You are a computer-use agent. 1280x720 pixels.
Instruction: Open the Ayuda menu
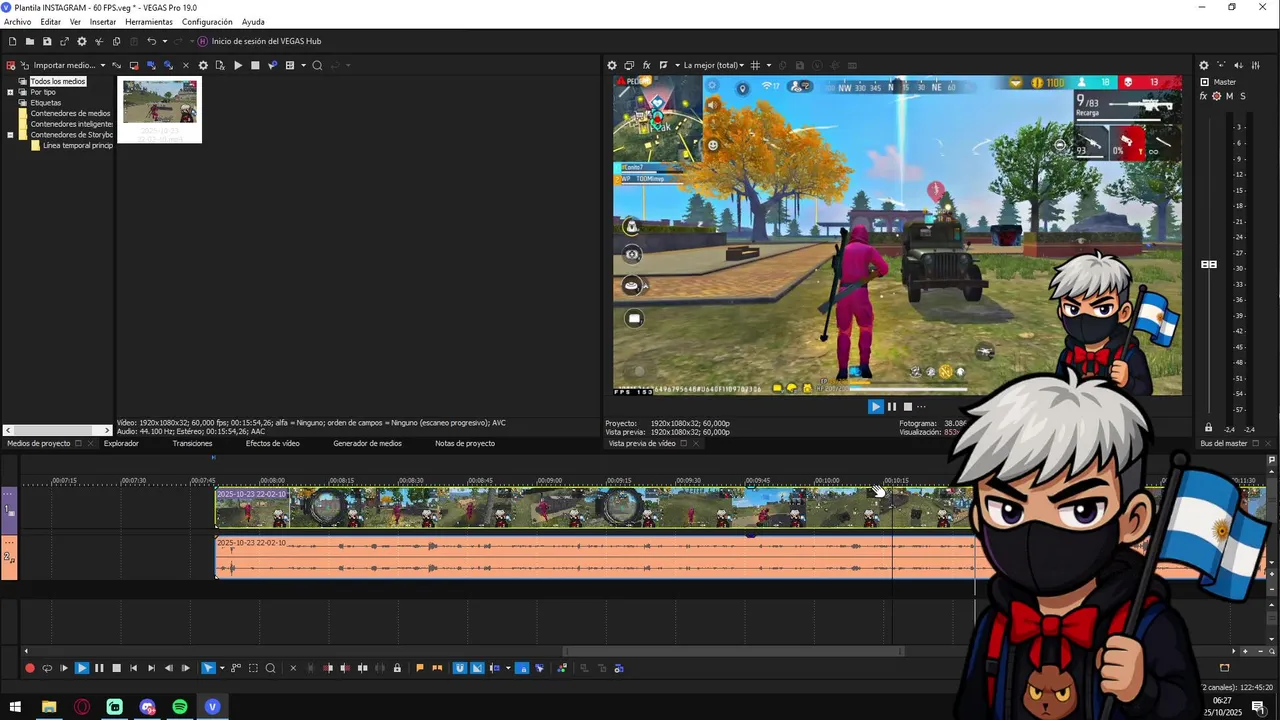click(253, 22)
